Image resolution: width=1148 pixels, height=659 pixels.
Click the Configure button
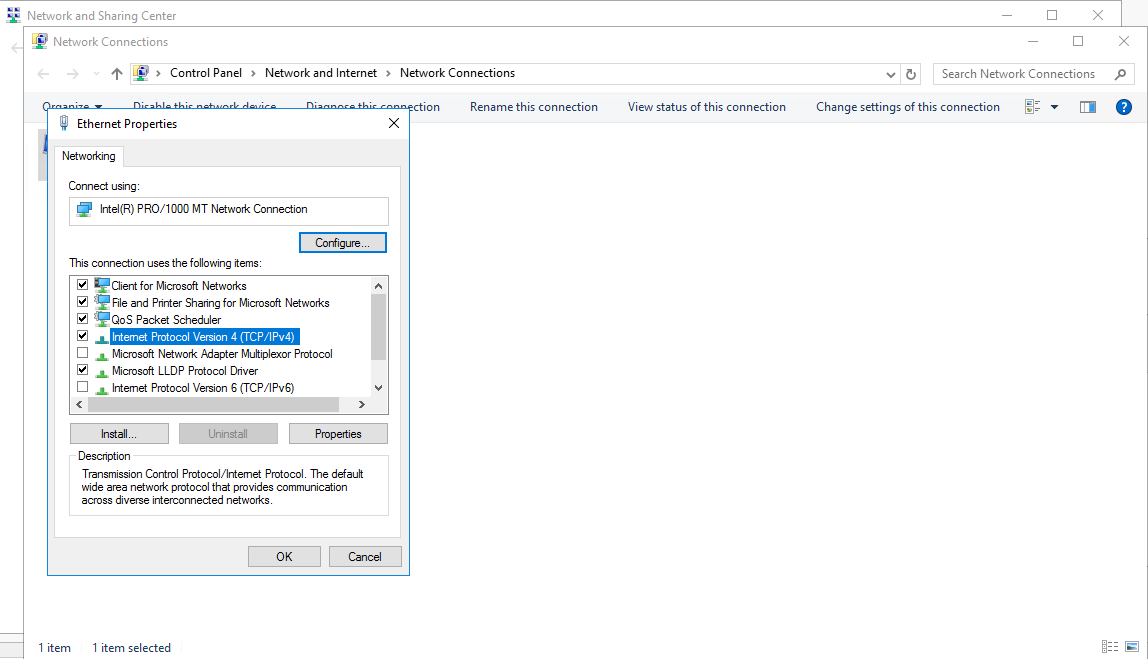pyautogui.click(x=343, y=242)
